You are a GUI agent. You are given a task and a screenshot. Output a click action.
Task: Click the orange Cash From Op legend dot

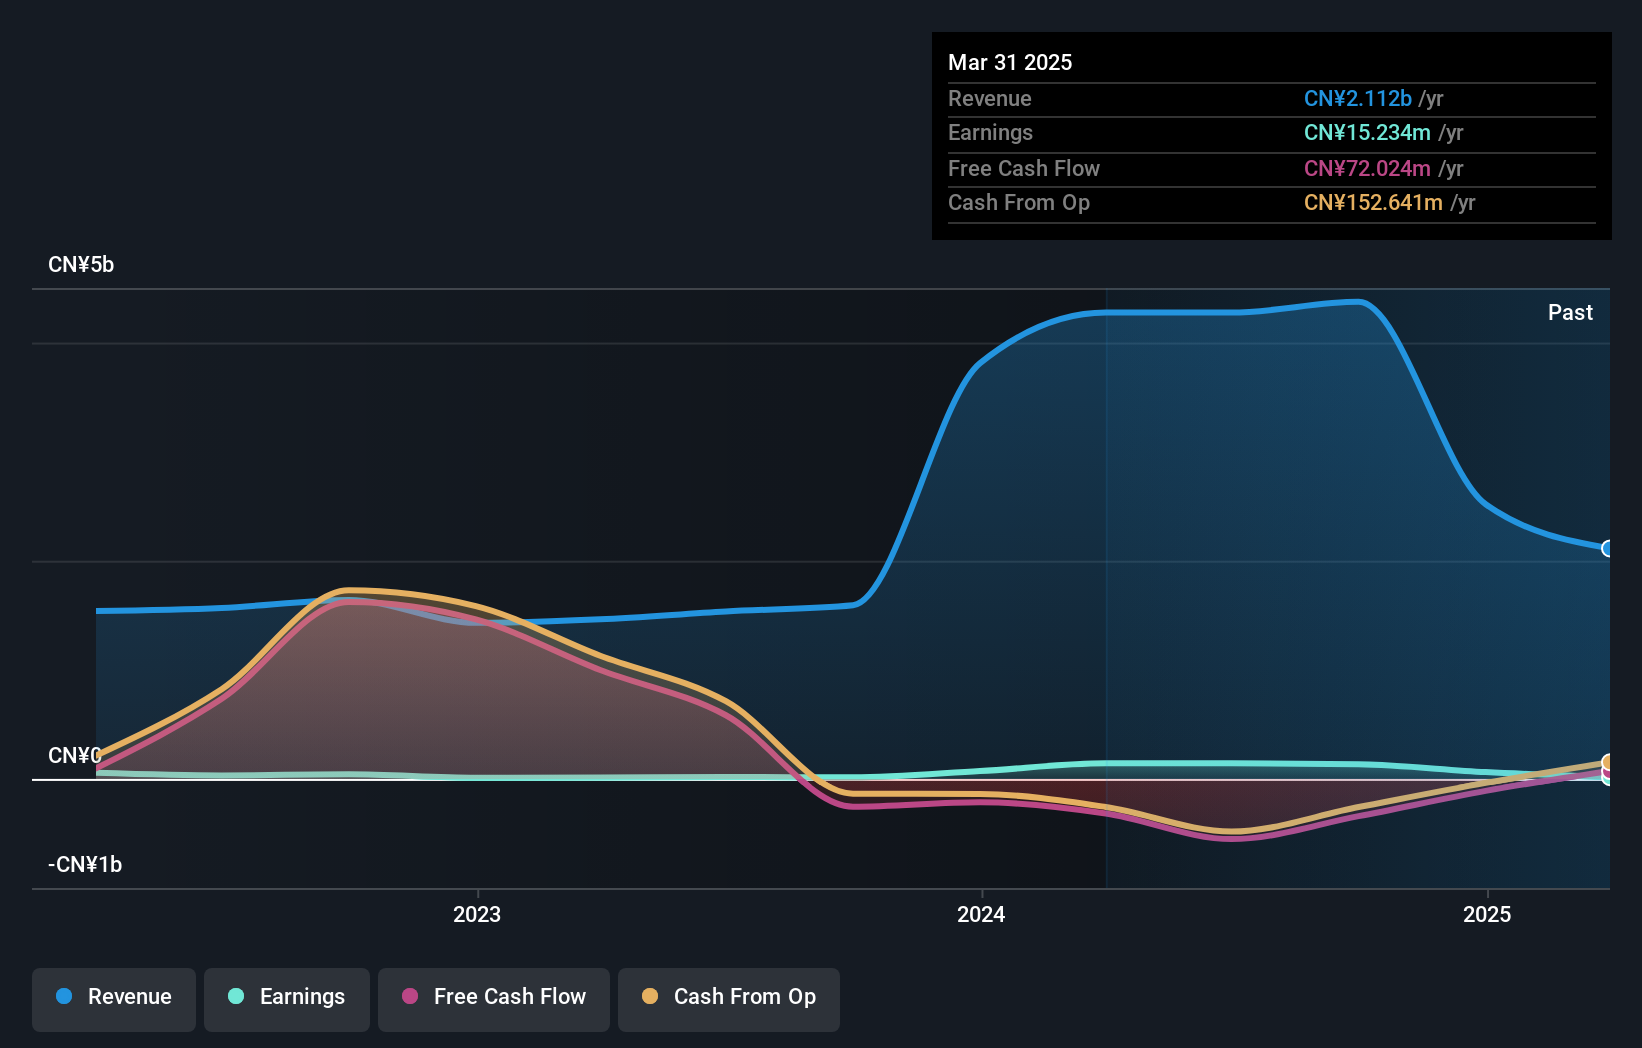(650, 996)
